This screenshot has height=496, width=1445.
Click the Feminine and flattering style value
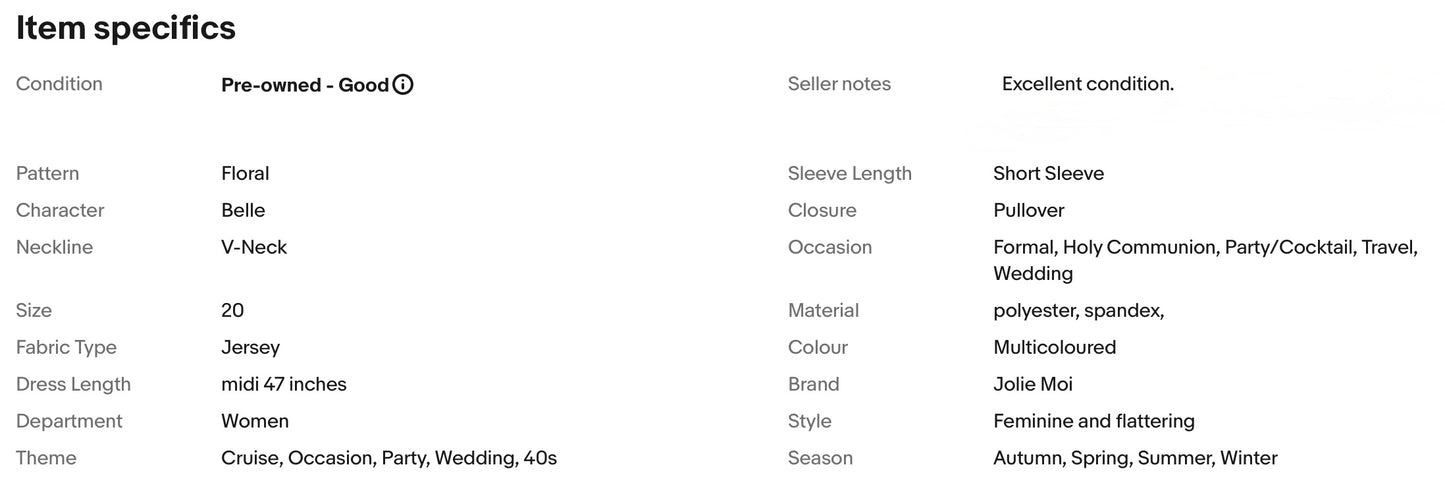tap(1093, 421)
